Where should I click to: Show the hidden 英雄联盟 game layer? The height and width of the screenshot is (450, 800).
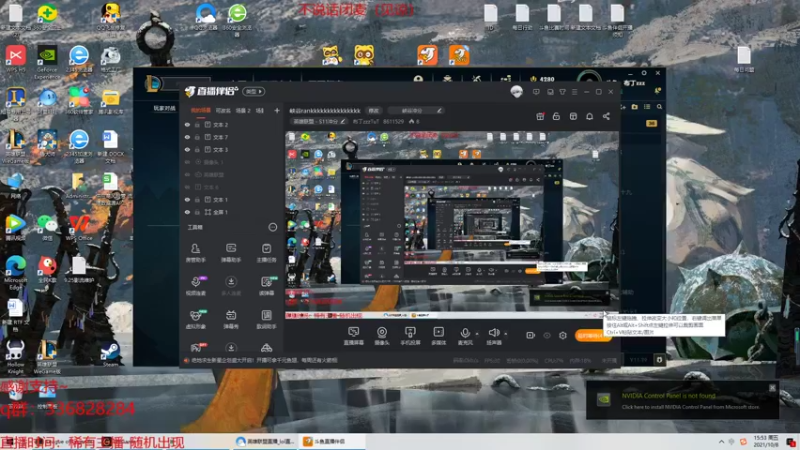click(187, 174)
